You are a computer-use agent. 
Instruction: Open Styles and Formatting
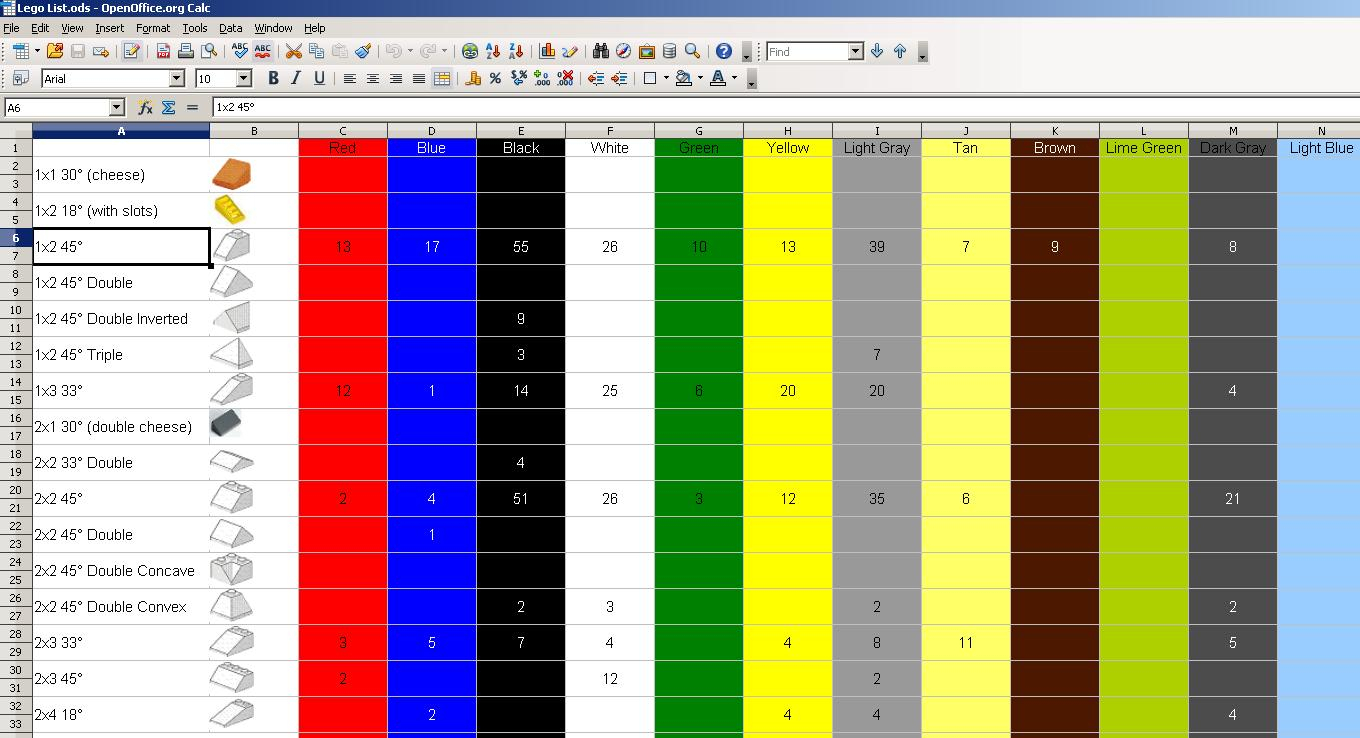(20, 78)
